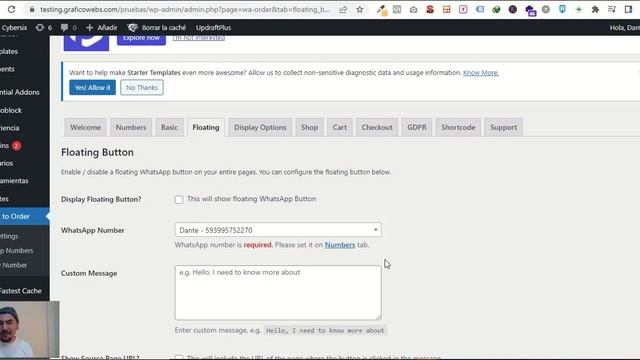Open the Cart tab
Viewport: 640px width, 360px height.
click(x=340, y=127)
